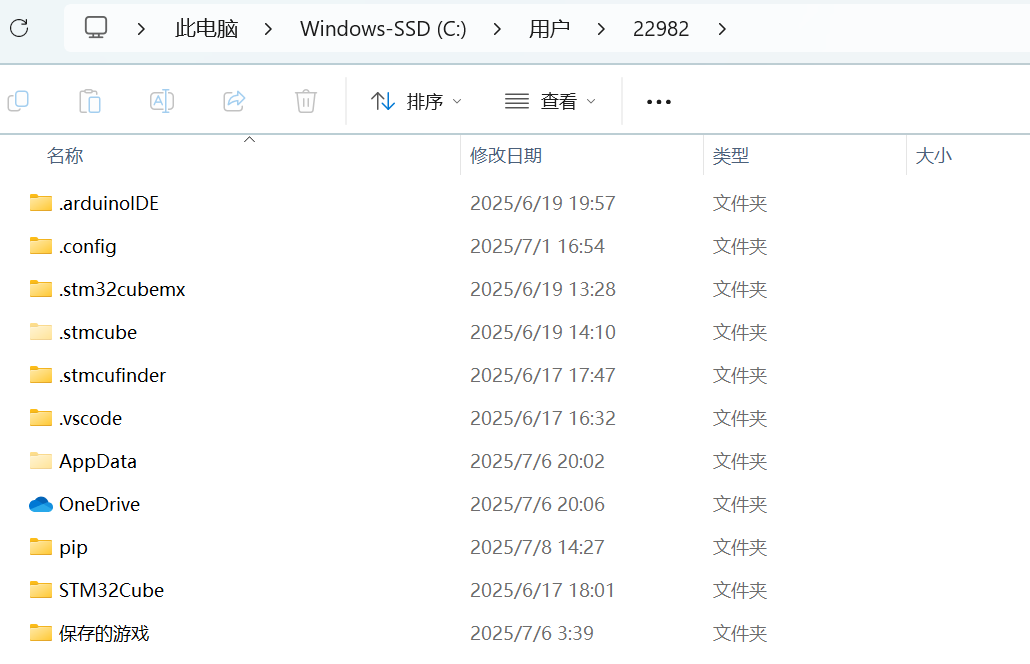
Task: Go to Windows-SSD (C:) in breadcrumb
Action: 383,29
